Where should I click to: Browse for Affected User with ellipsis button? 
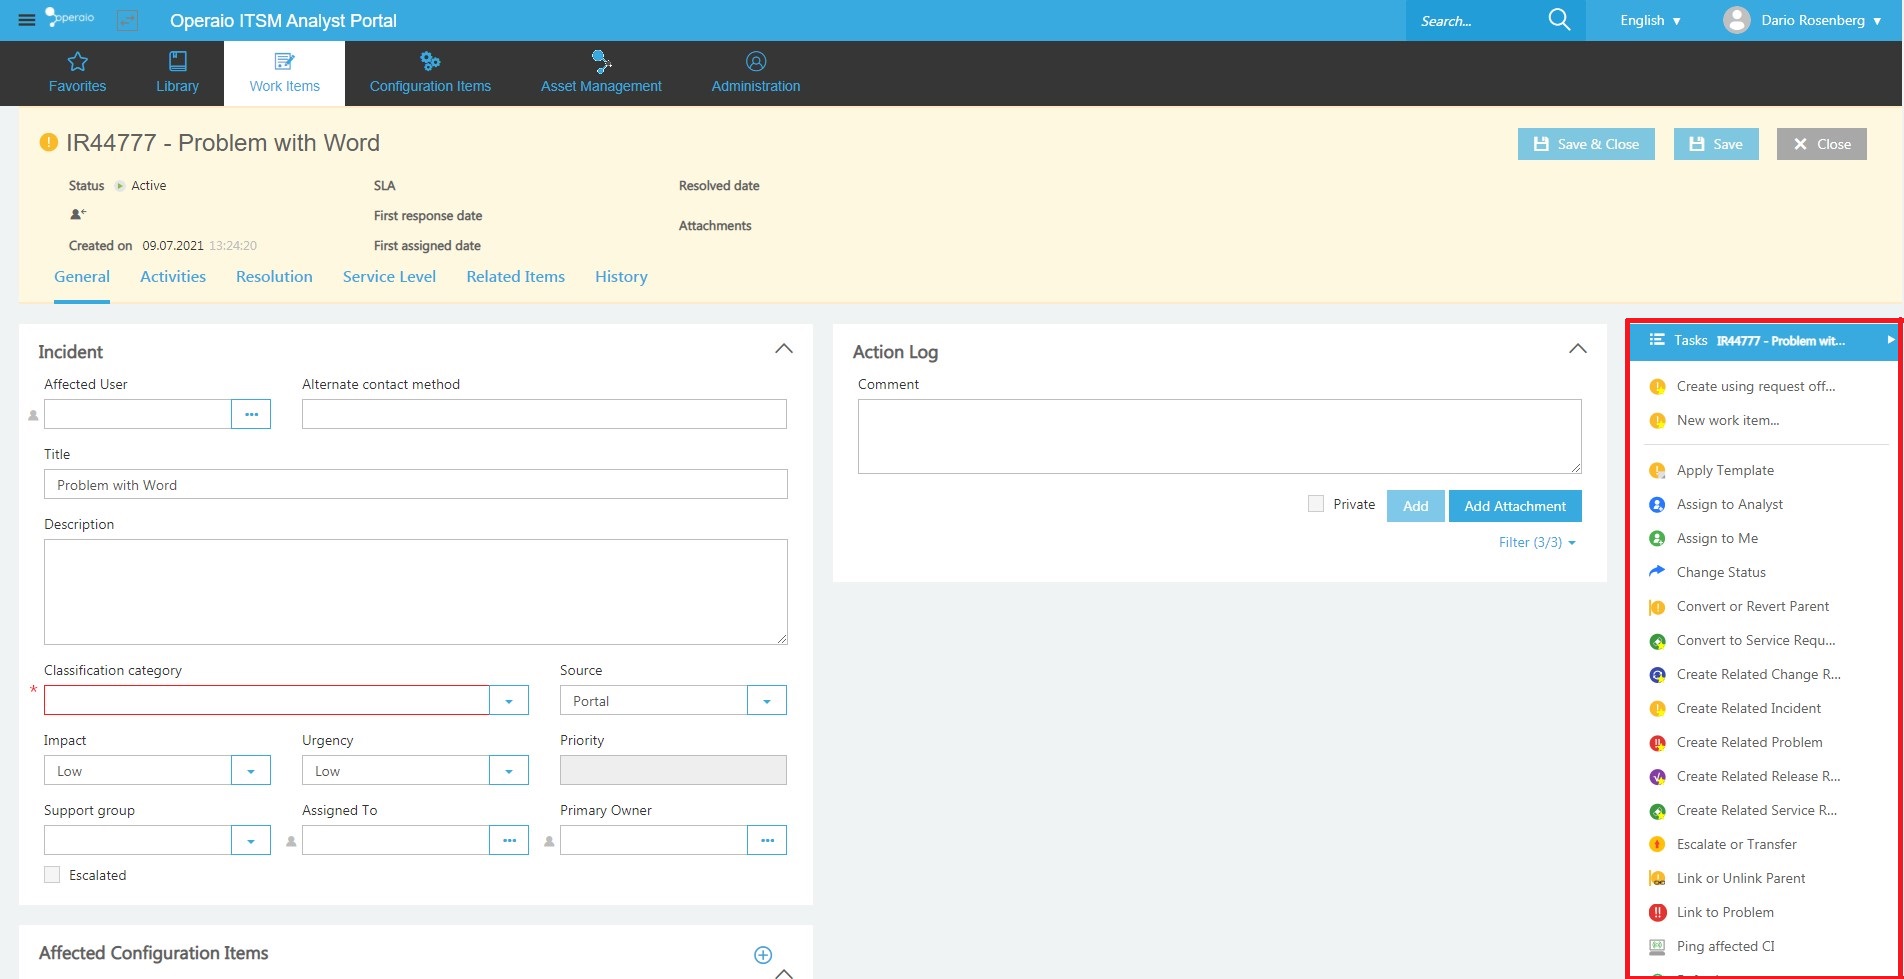(x=251, y=414)
